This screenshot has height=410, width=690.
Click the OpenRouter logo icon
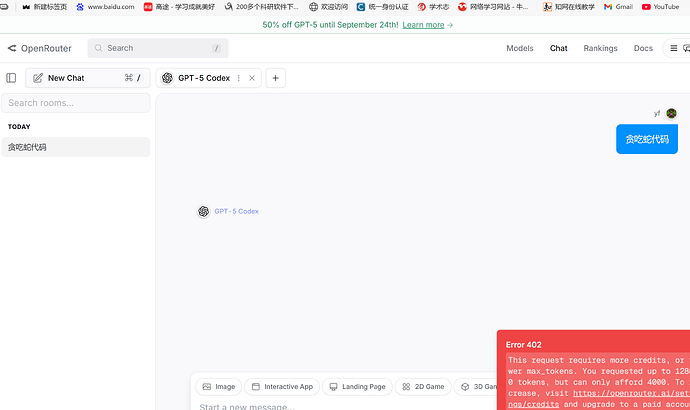[x=12, y=48]
